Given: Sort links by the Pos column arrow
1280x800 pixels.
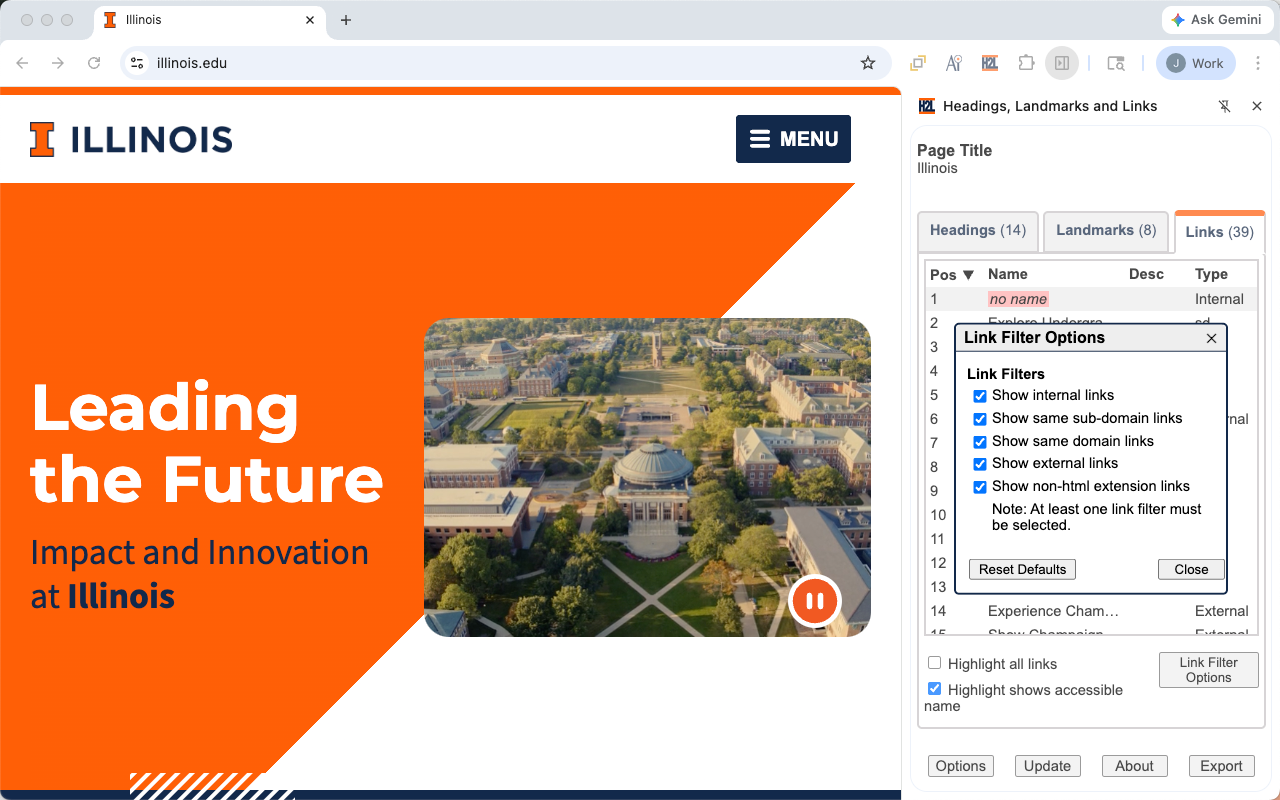Looking at the screenshot, I should 968,275.
